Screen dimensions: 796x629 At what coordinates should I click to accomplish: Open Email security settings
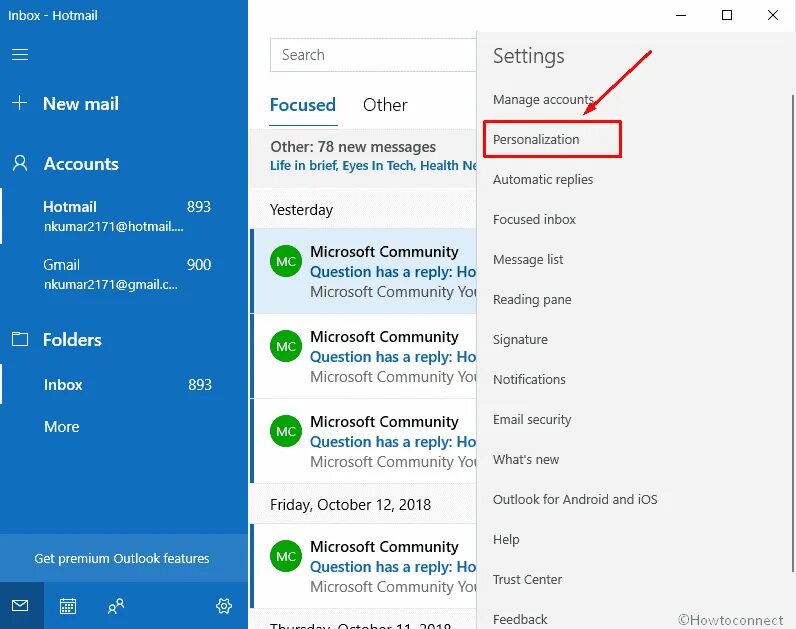click(532, 419)
